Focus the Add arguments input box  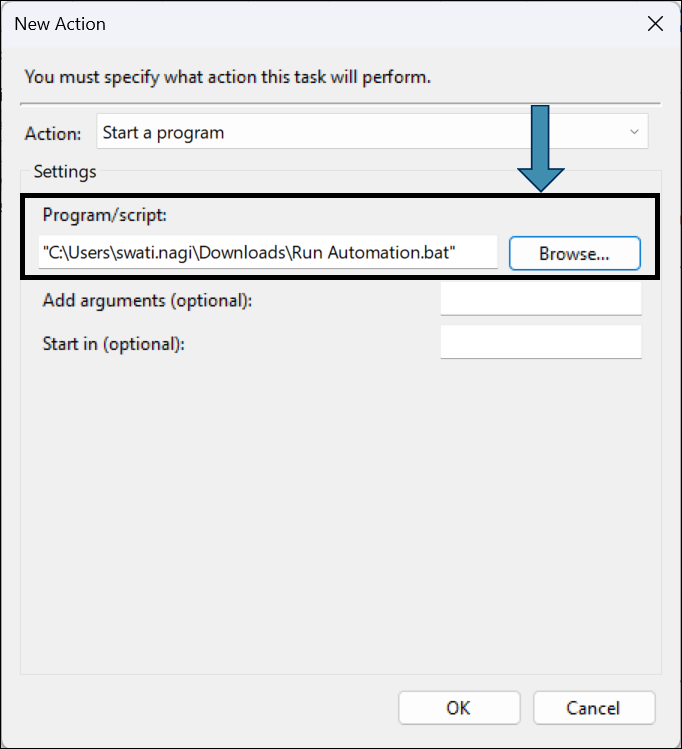click(540, 299)
